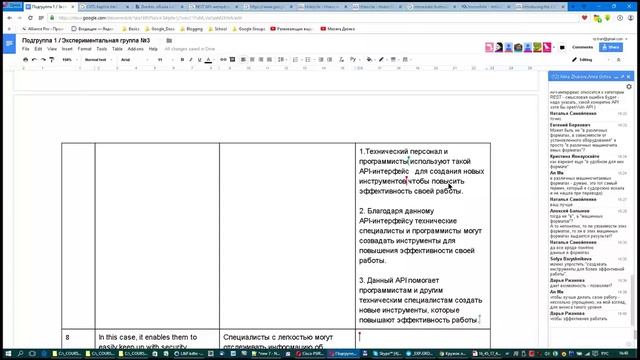The width and height of the screenshot is (640, 360).
Task: Click the blue Share button
Action: tap(611, 47)
